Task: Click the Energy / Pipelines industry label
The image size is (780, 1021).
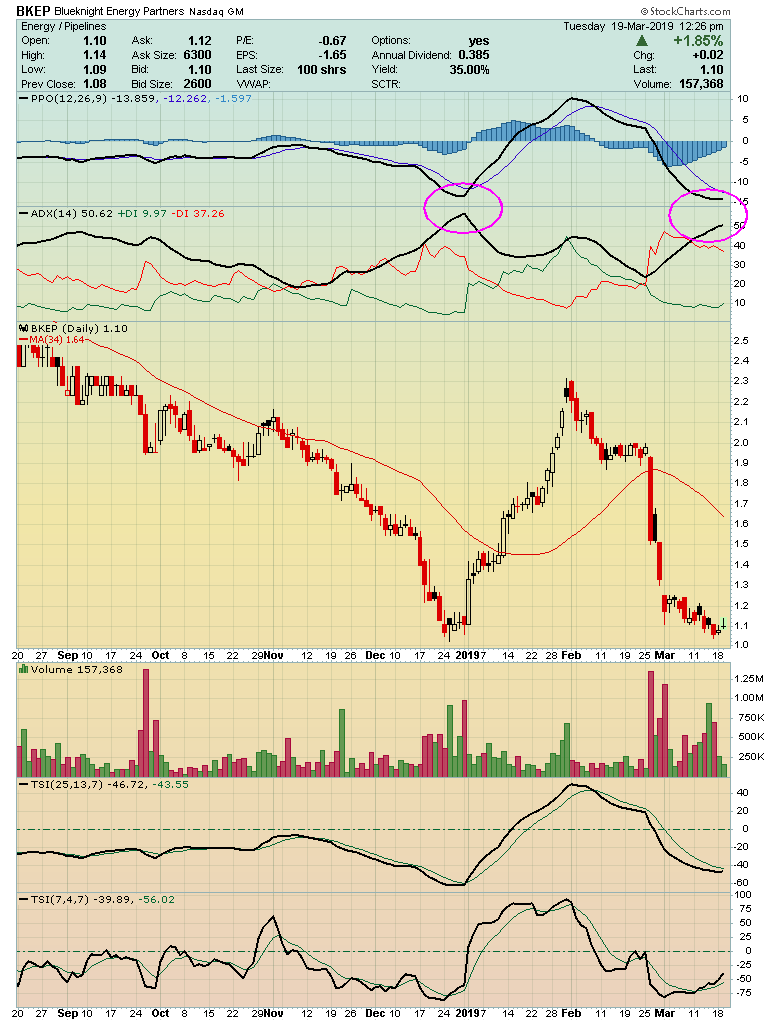Action: click(x=63, y=27)
